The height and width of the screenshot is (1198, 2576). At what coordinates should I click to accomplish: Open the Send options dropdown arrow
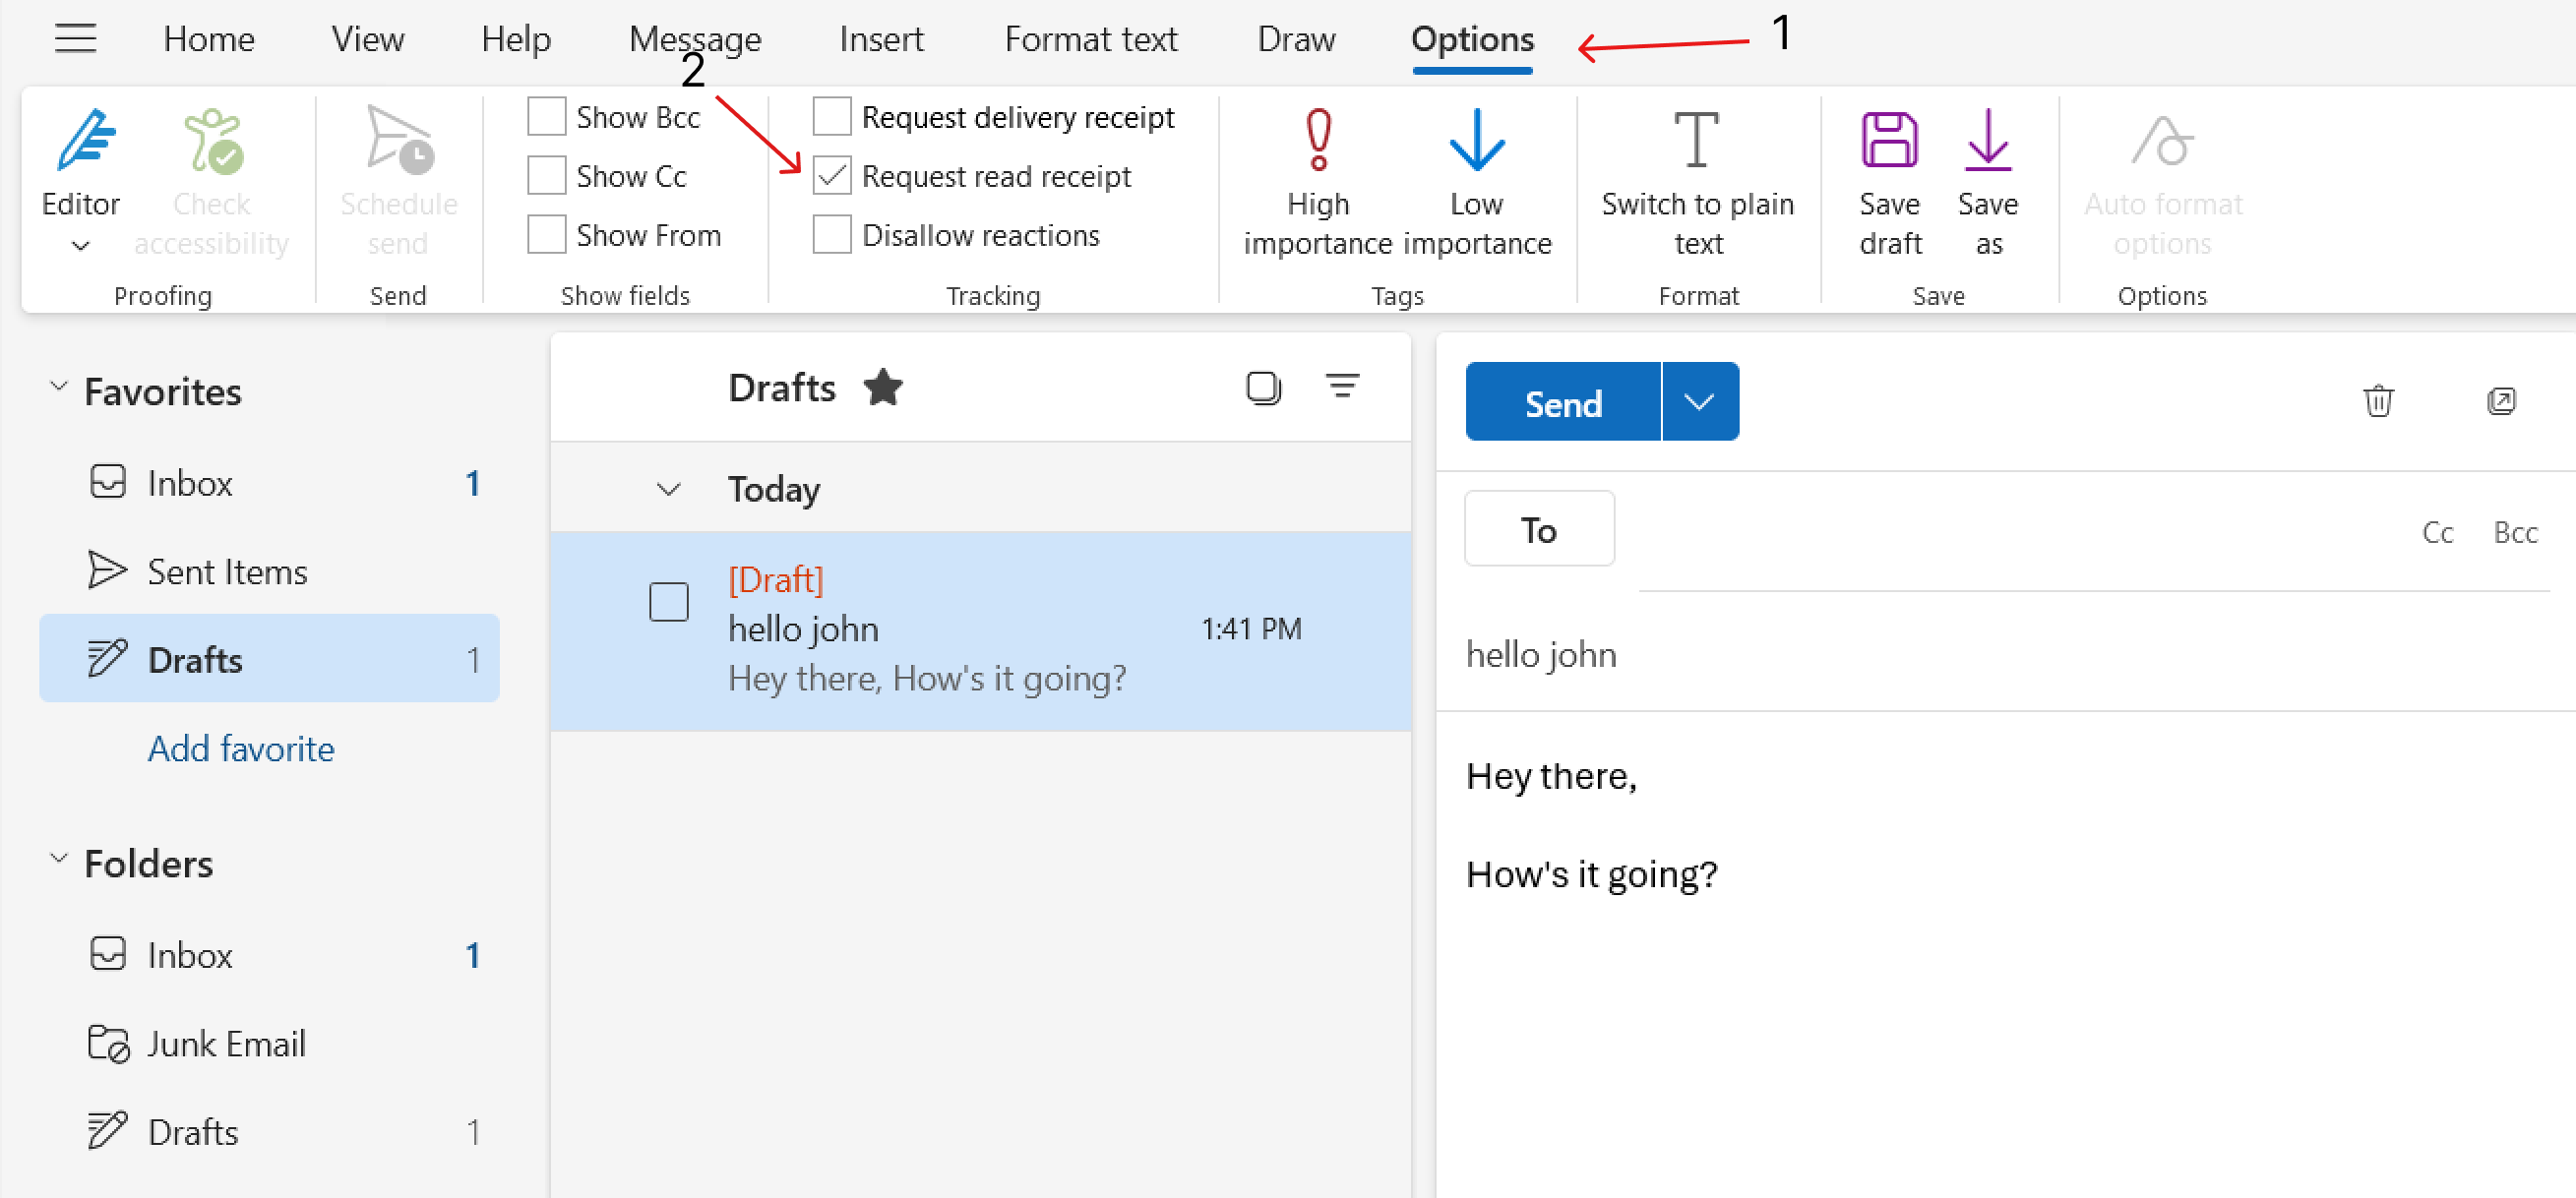(x=1699, y=402)
